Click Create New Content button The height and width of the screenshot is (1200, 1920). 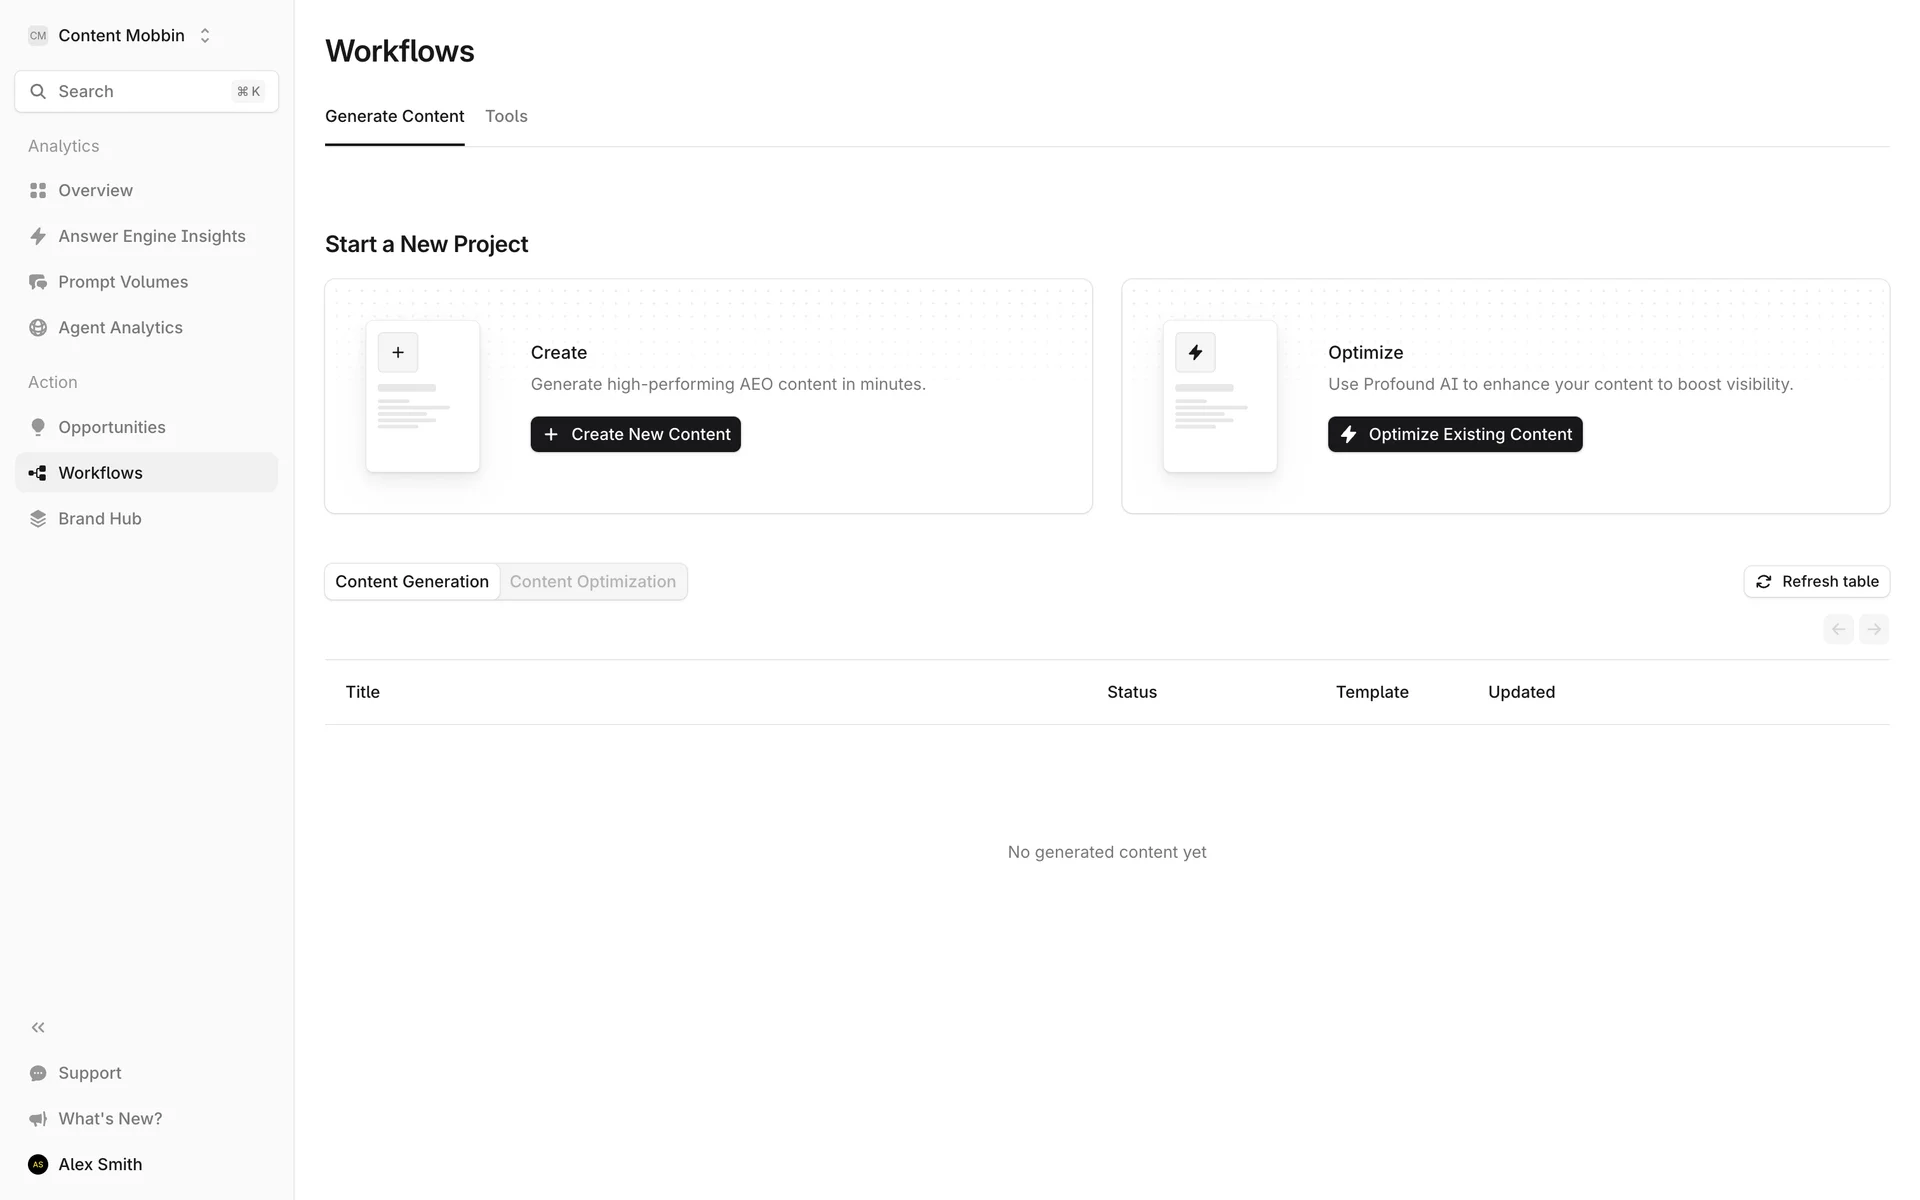point(635,434)
